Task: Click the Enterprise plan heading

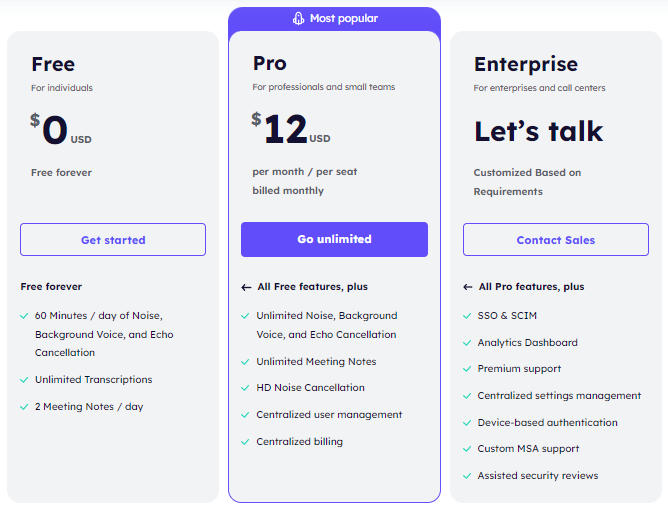Action: (526, 65)
